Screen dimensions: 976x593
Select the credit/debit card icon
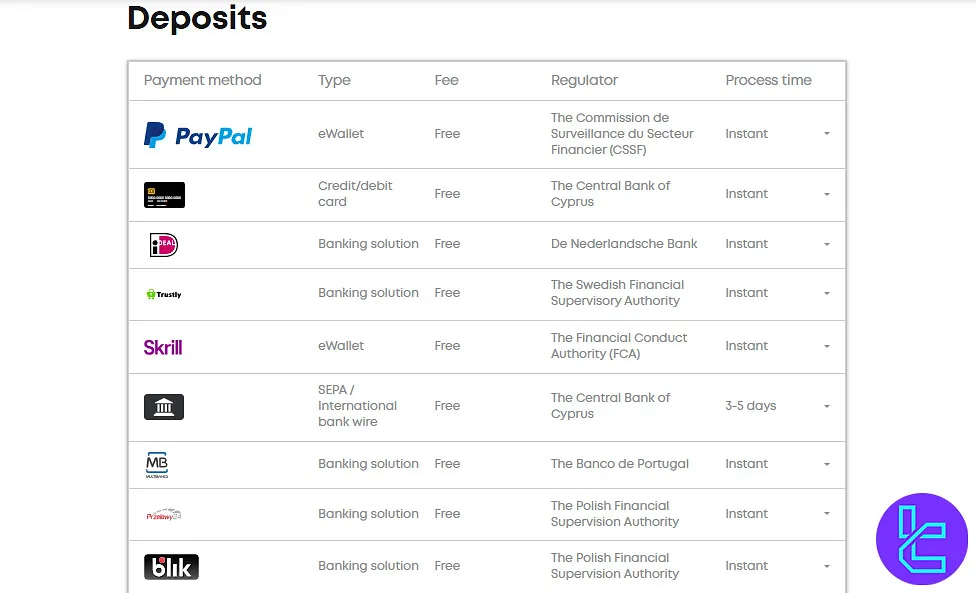[x=163, y=195]
